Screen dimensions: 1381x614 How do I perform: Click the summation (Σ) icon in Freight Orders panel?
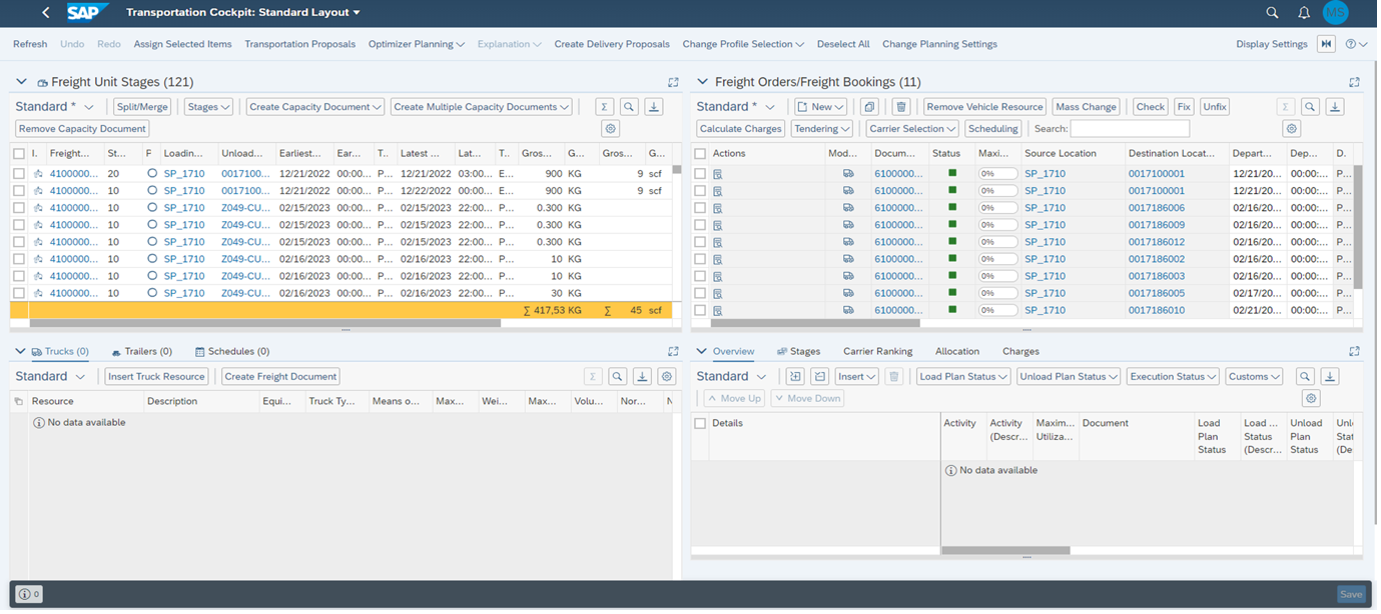[x=1285, y=106]
